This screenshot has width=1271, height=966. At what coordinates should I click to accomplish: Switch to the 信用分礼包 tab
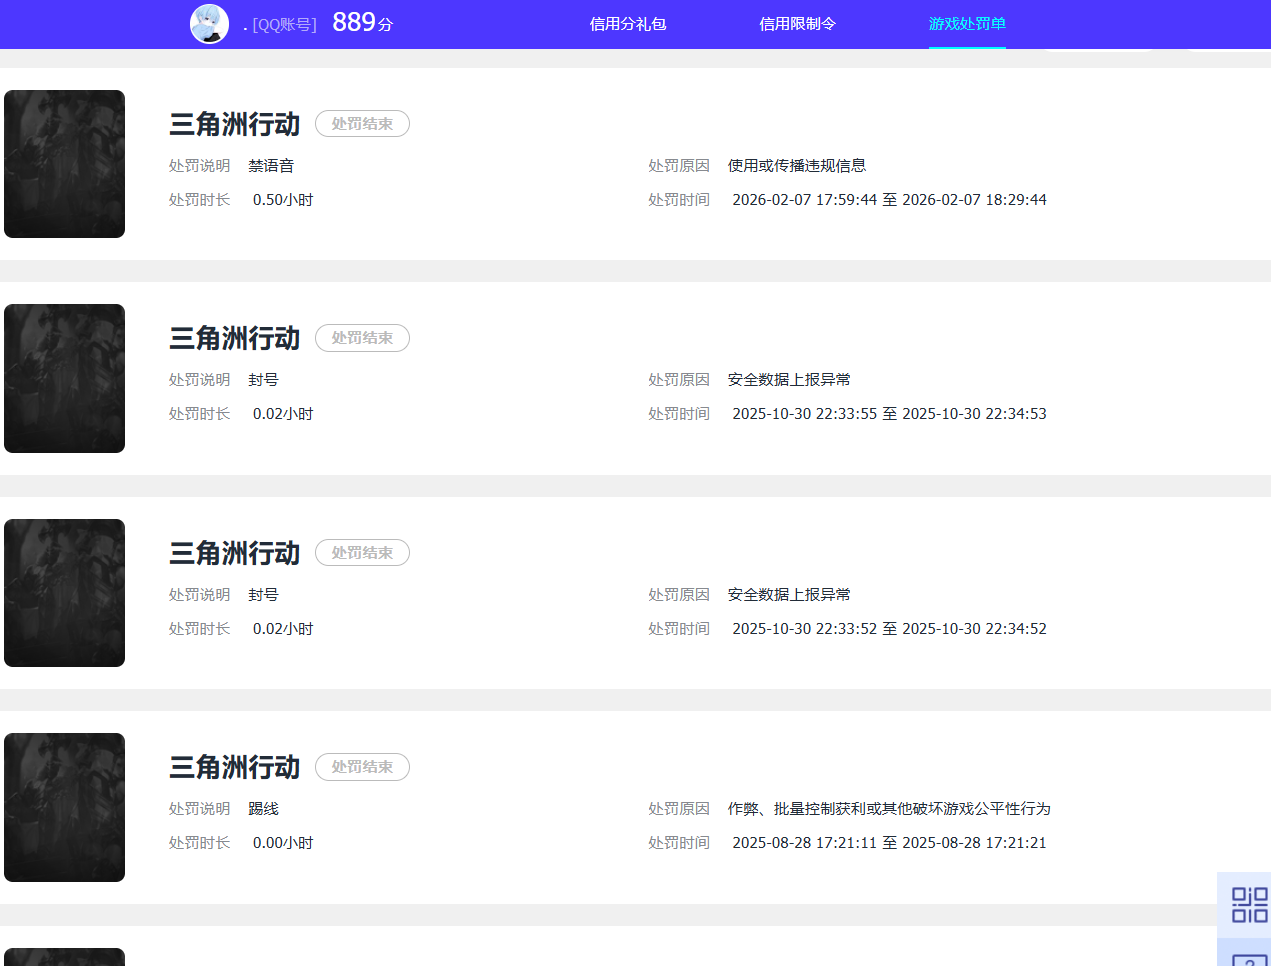coord(627,23)
